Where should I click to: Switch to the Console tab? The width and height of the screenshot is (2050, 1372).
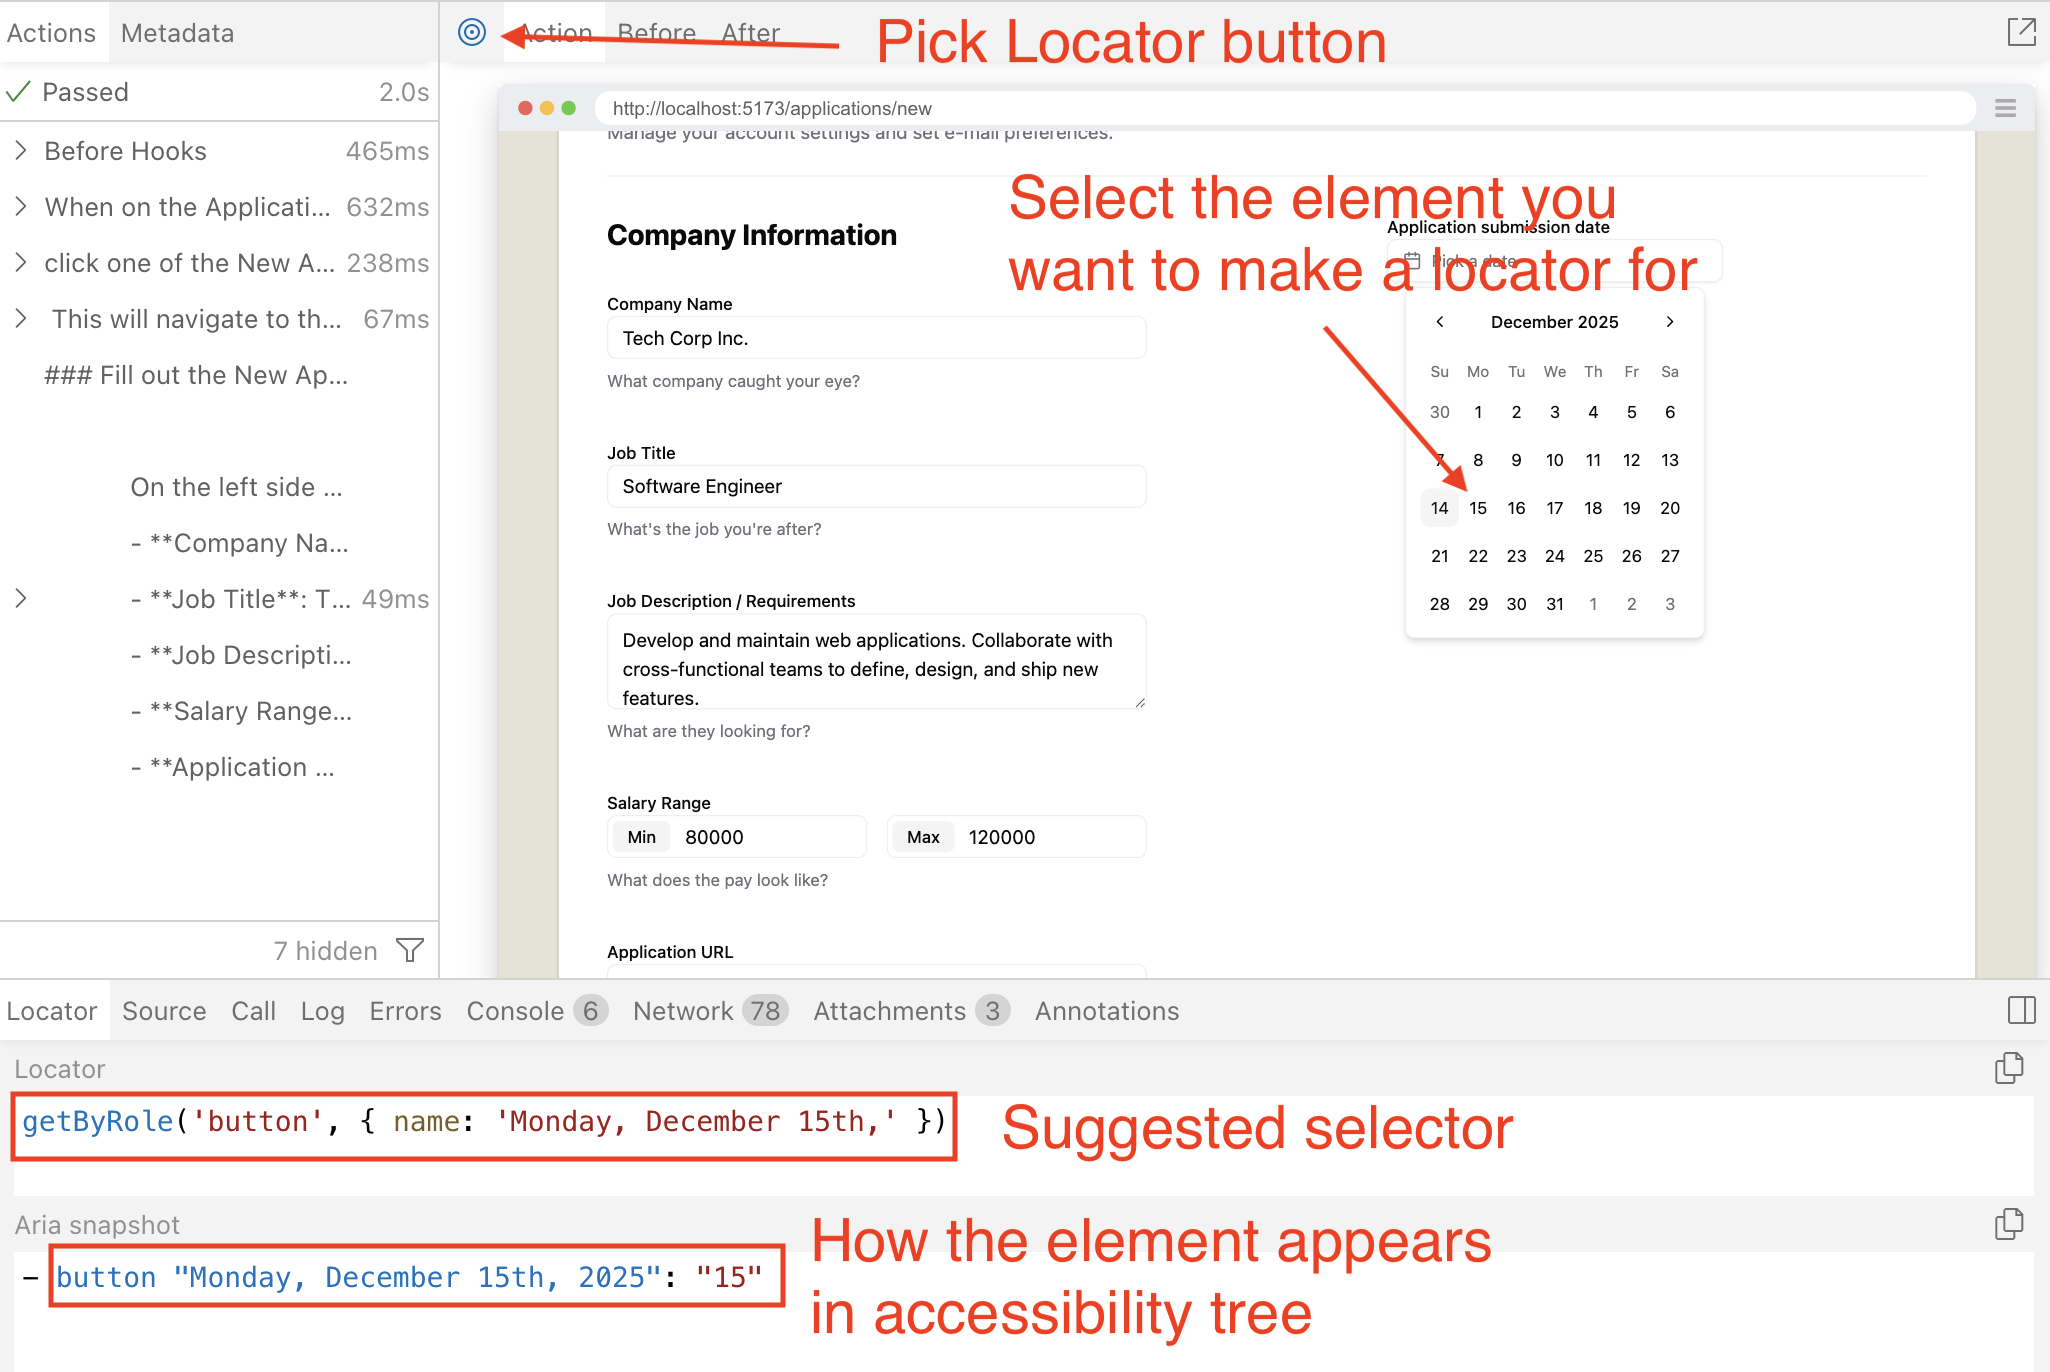517,1010
